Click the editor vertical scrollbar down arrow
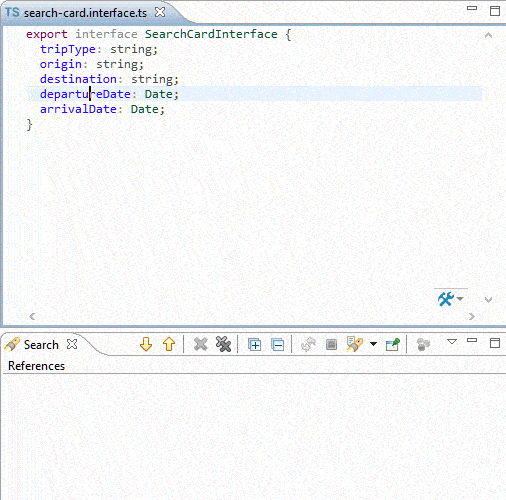506x500 pixels. [x=488, y=300]
